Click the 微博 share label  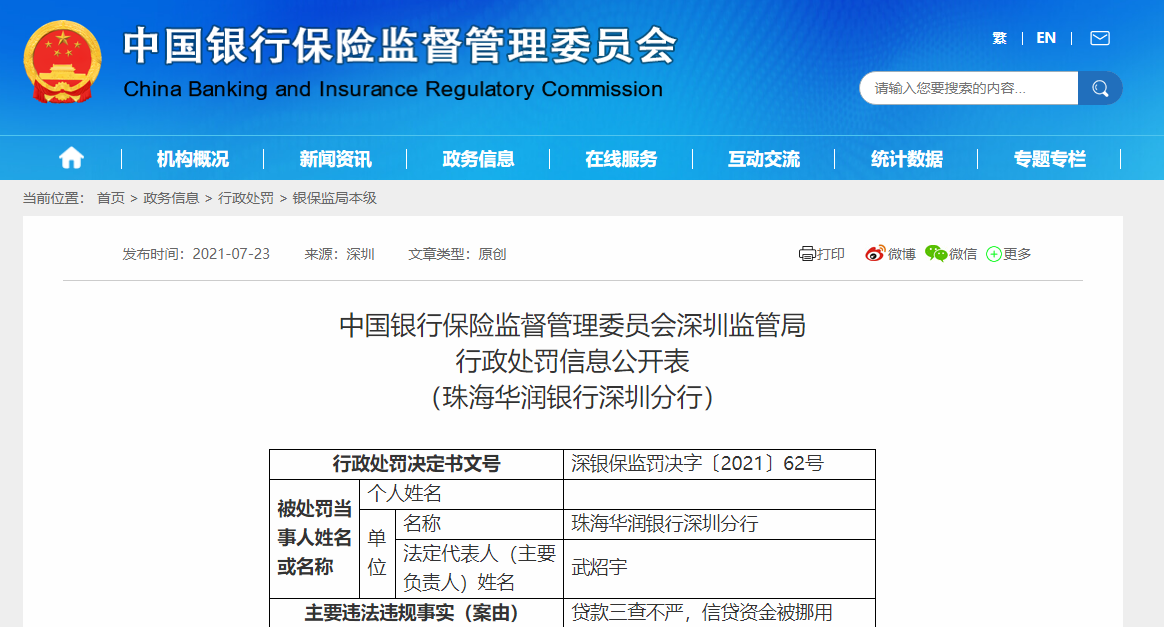tap(902, 254)
